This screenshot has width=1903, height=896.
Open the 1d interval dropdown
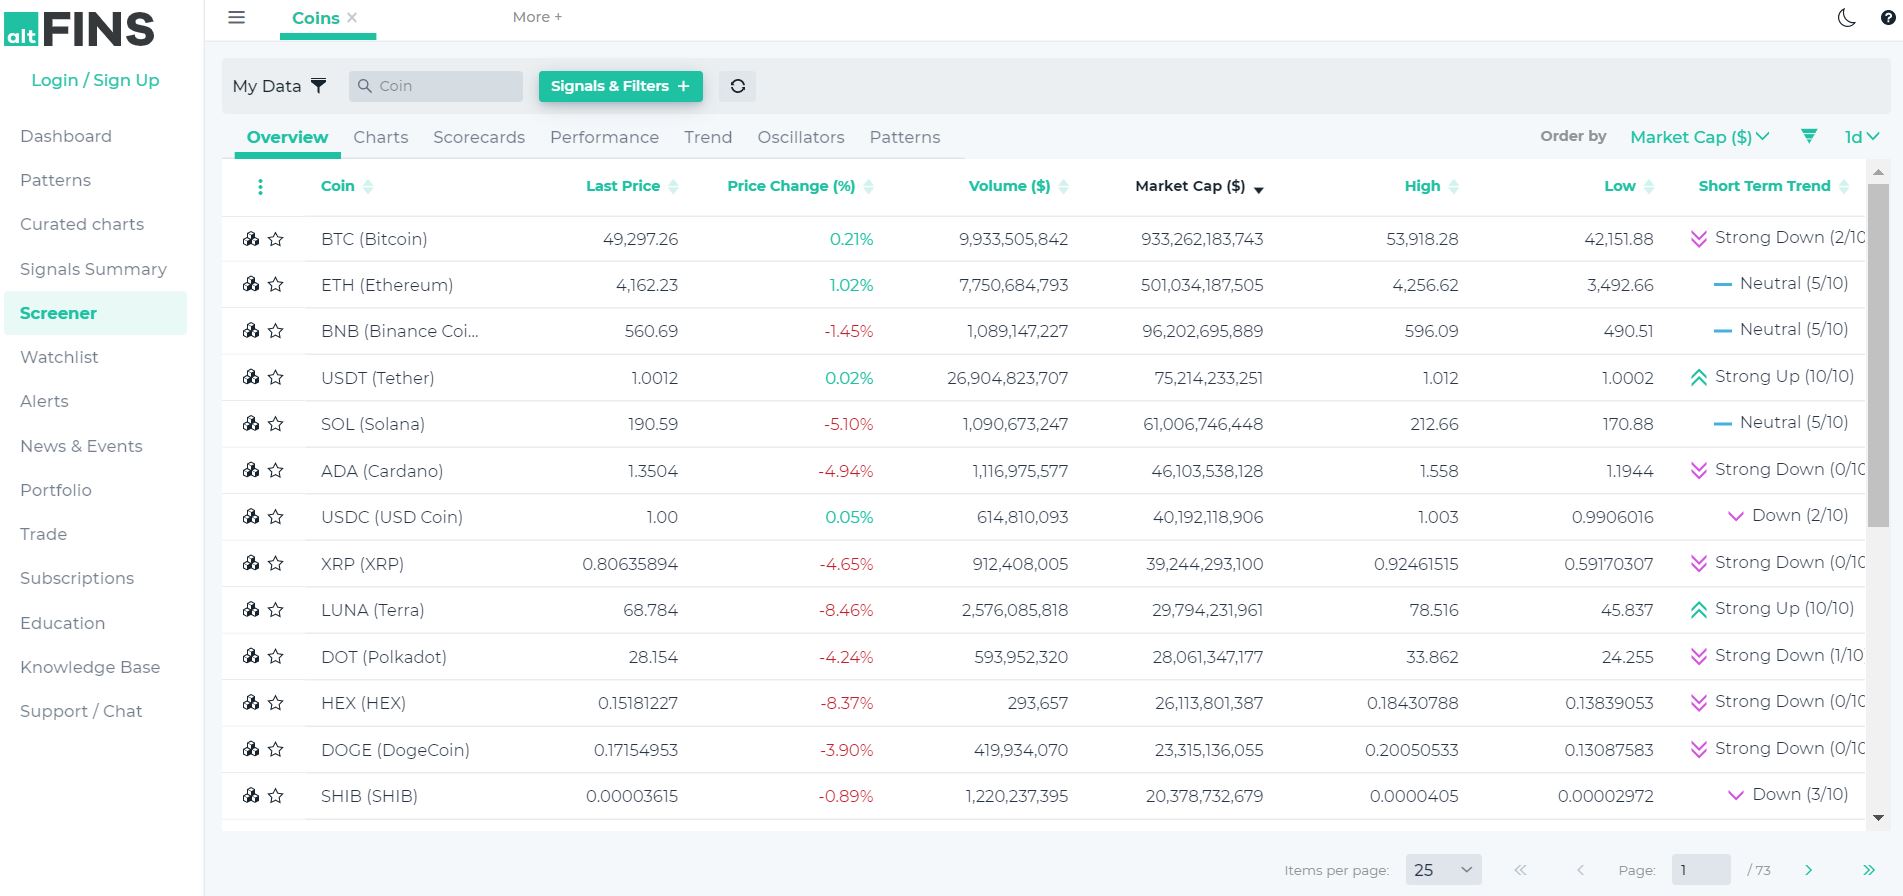pyautogui.click(x=1861, y=137)
